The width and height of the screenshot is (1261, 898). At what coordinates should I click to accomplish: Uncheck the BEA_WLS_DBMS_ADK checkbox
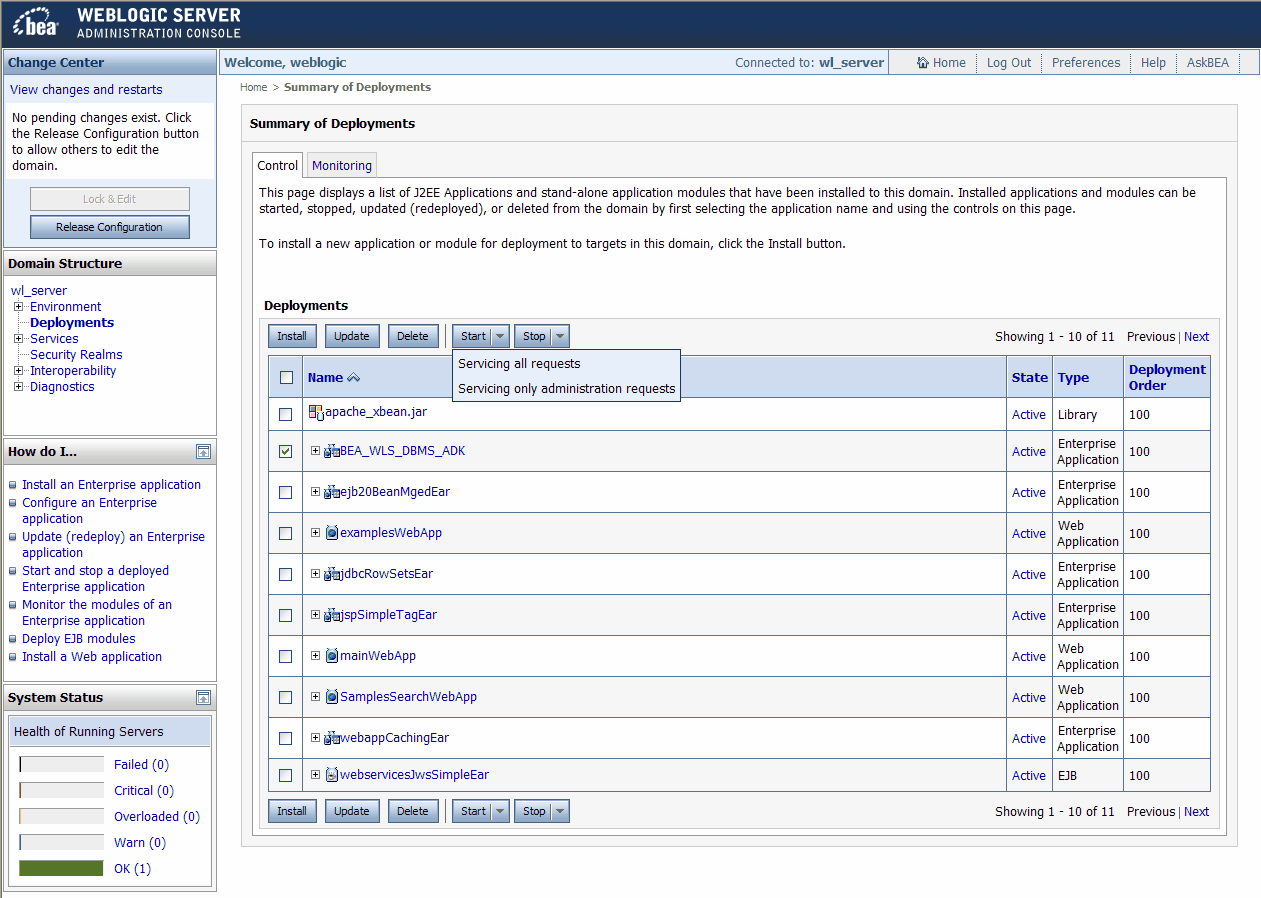point(286,452)
